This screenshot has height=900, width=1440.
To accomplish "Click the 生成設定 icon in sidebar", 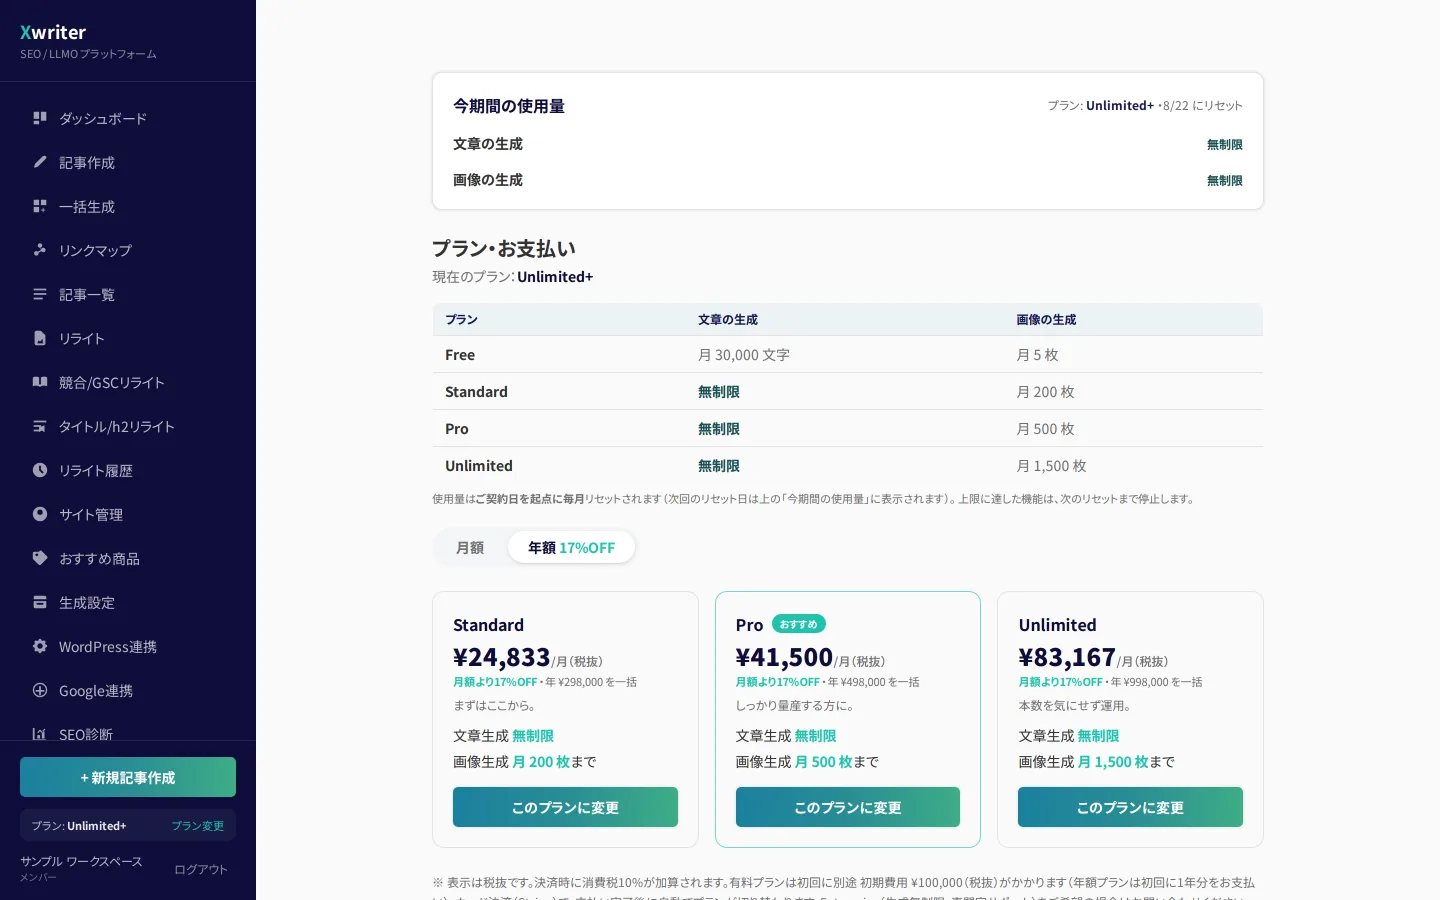I will point(40,602).
